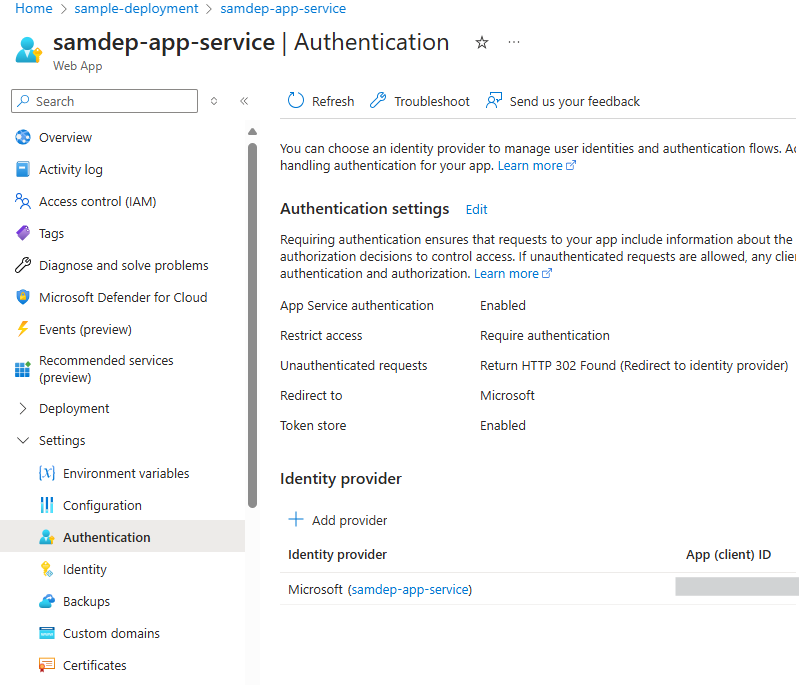Click the Authentication person icon in sidebar
The width and height of the screenshot is (799, 685).
click(x=47, y=537)
